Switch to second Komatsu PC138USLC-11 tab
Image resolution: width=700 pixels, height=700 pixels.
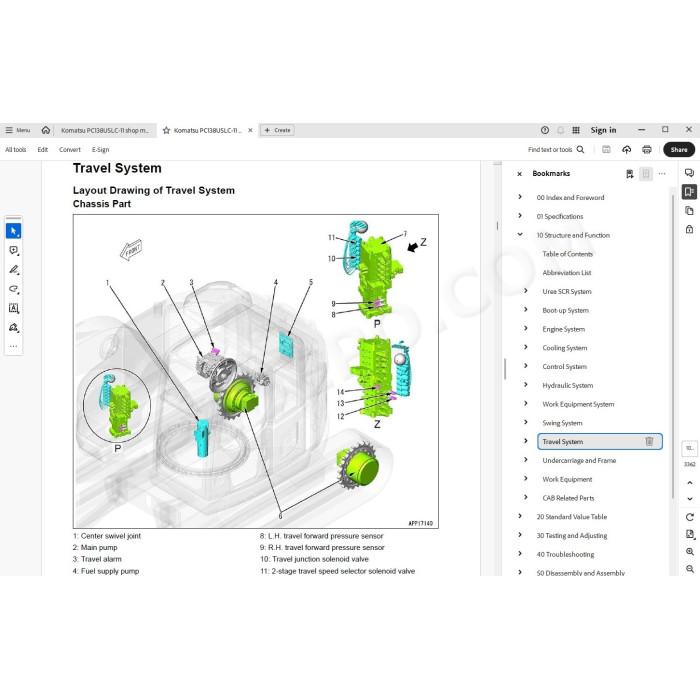(x=207, y=130)
